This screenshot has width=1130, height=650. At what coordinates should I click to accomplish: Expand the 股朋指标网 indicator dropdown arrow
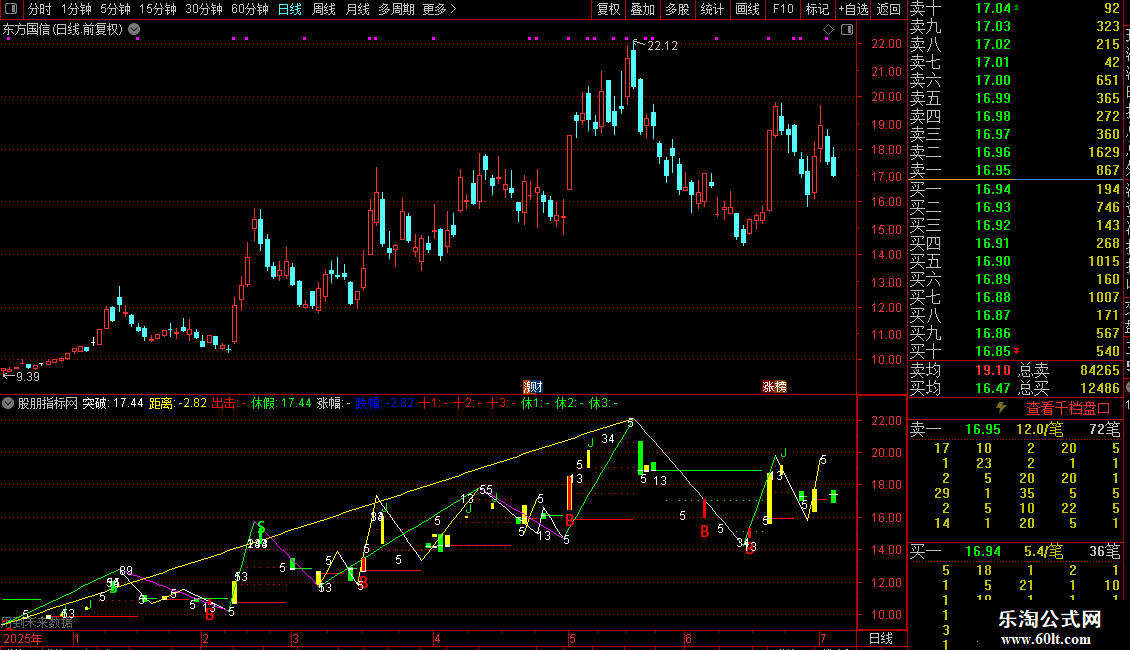tap(8, 404)
